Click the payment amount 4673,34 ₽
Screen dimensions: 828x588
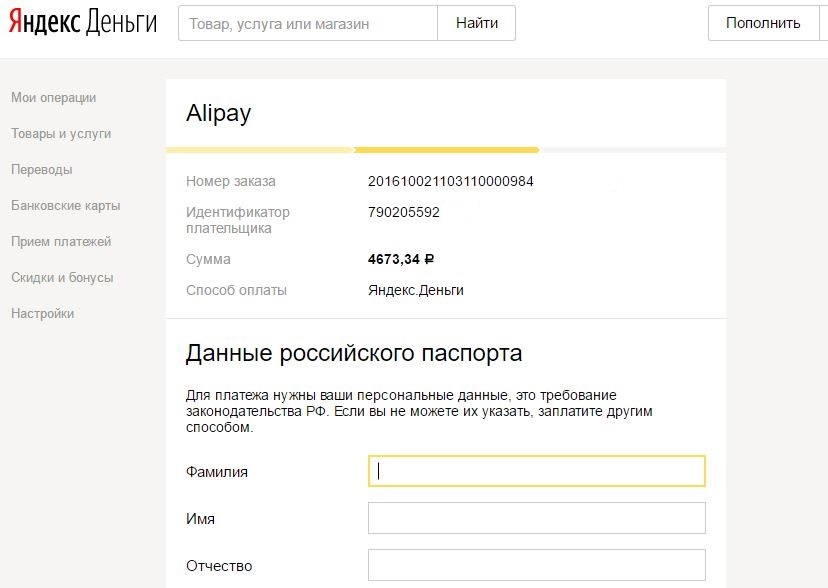coord(401,260)
